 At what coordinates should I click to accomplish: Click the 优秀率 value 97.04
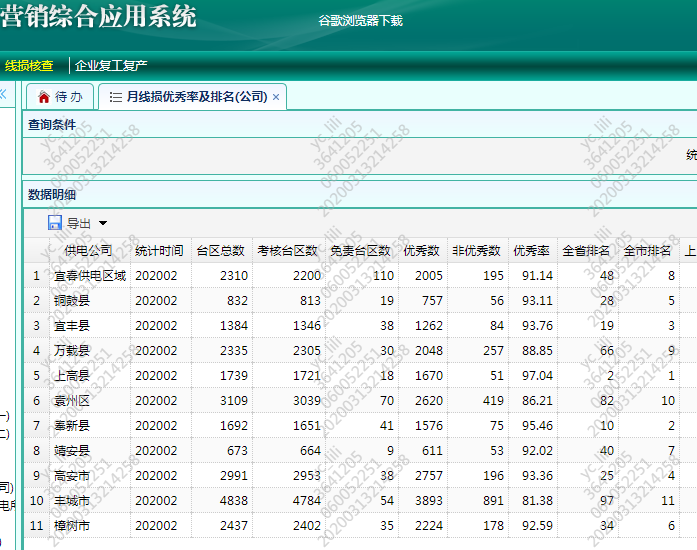[x=537, y=376]
